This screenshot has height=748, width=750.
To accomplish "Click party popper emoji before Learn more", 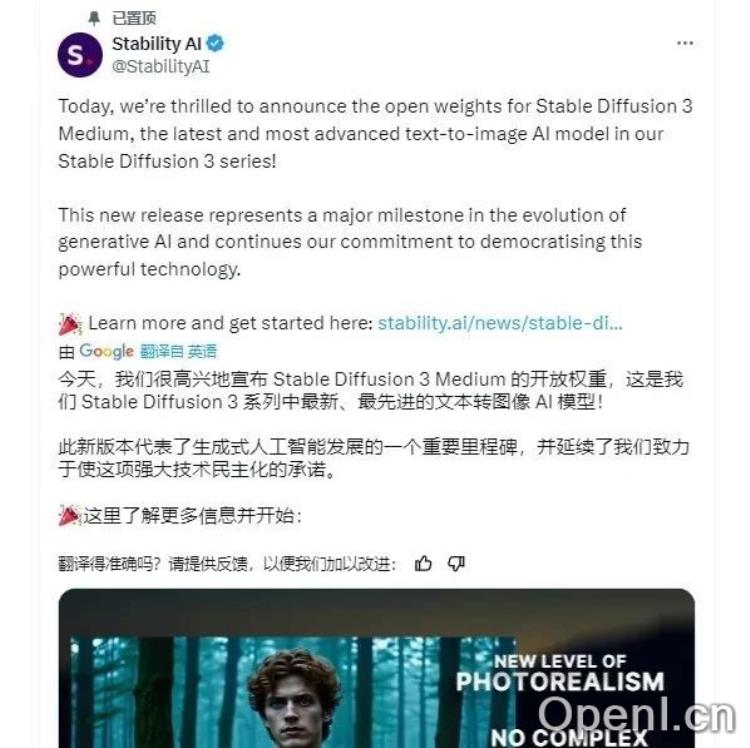I will pyautogui.click(x=70, y=324).
